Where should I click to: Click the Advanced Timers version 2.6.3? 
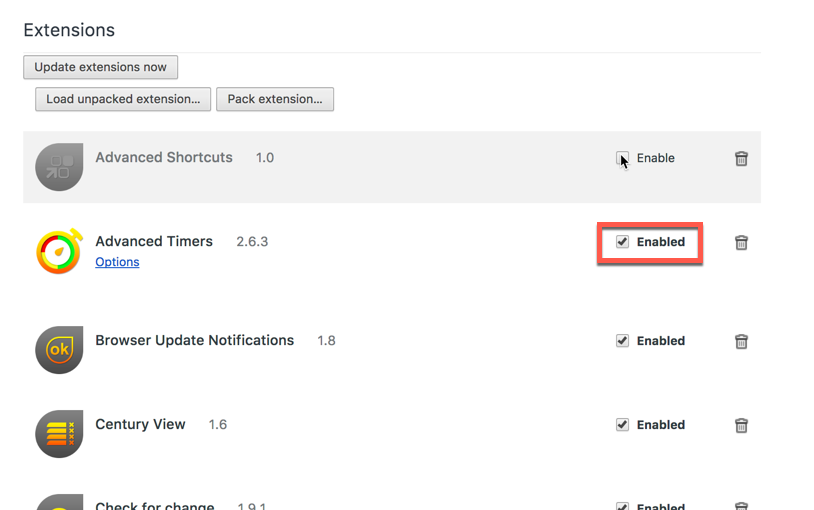252,242
